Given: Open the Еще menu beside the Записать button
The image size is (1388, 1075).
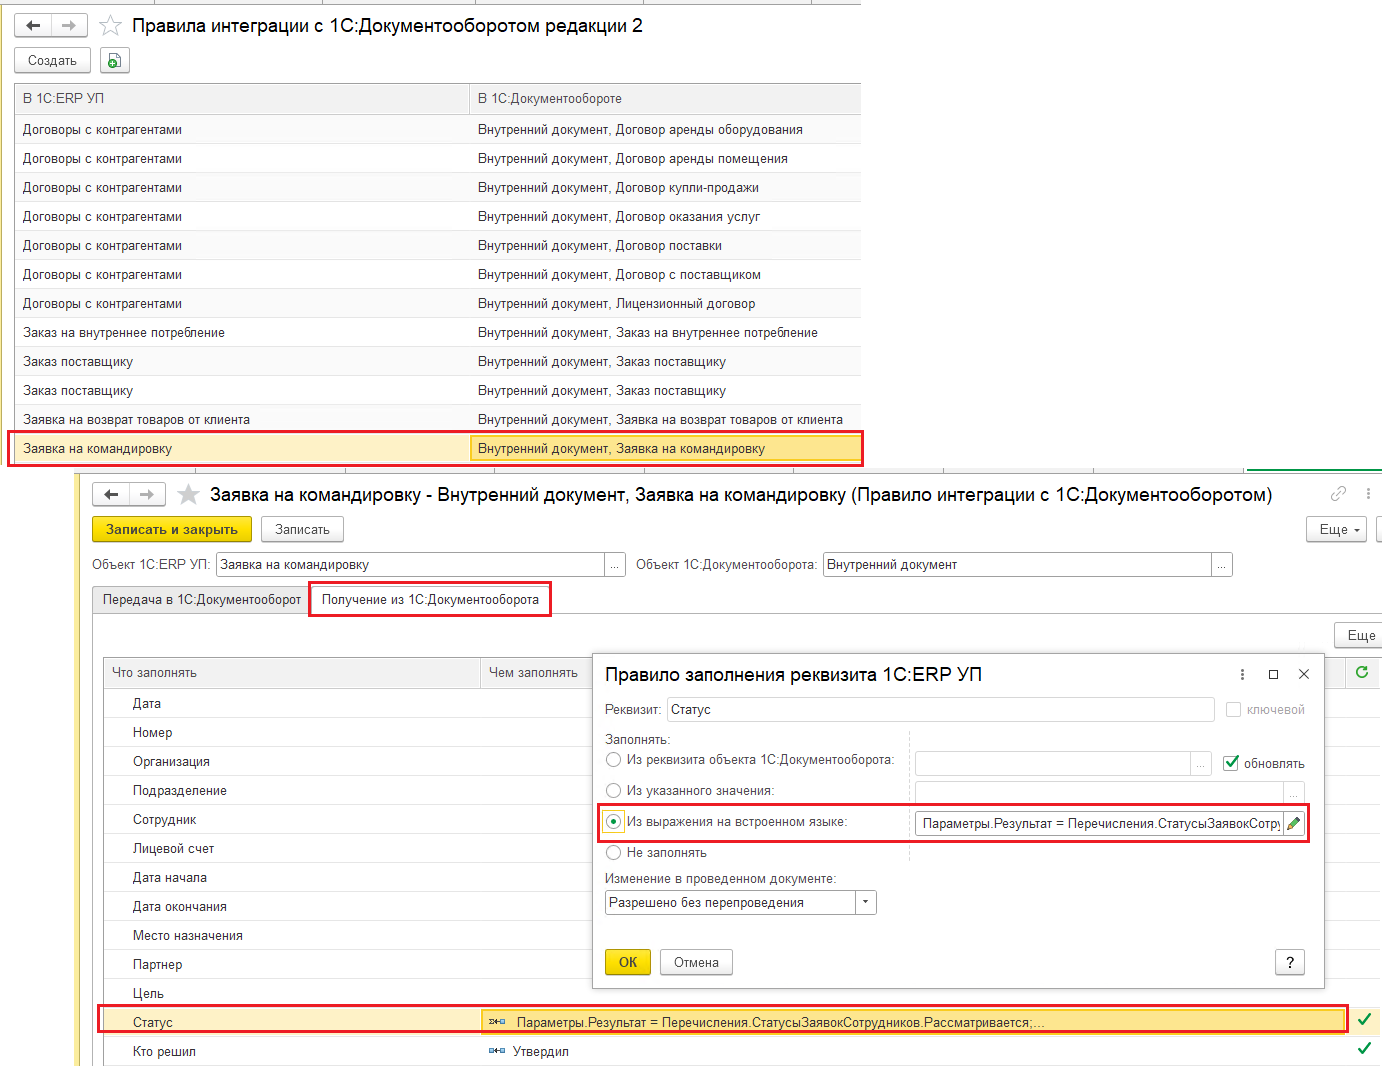Looking at the screenshot, I should [x=1336, y=530].
